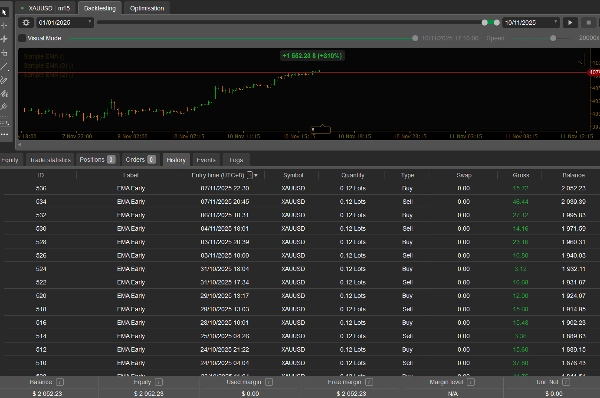Screen dimensions: 600x398
Task: Select trade row with entry time 04/11/2025 18:01
Action: (x=300, y=228)
